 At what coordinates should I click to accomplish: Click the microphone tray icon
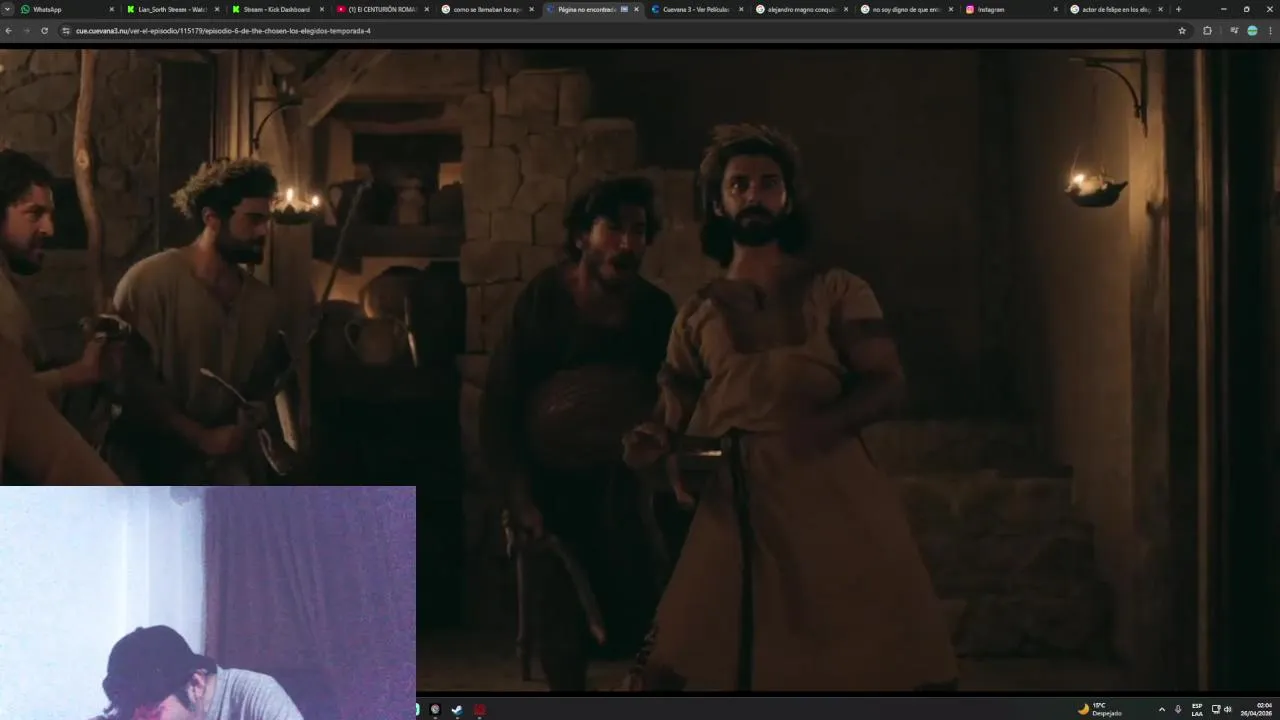click(1178, 709)
